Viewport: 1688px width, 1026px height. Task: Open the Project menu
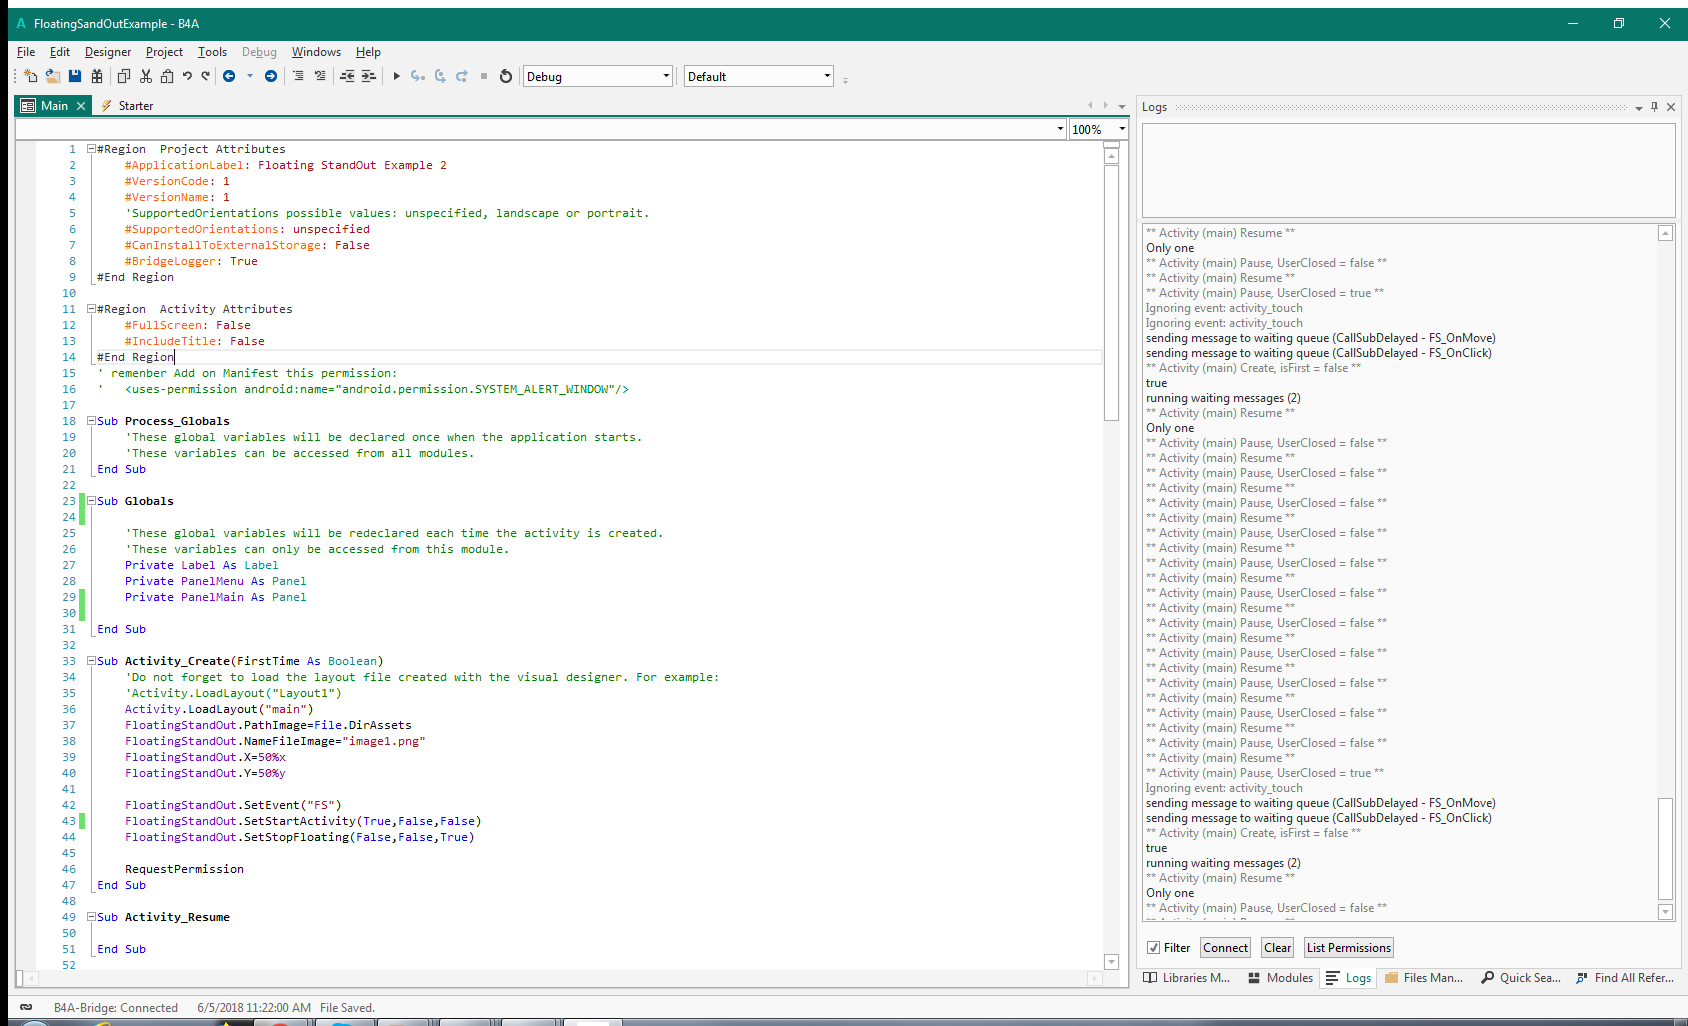pos(164,52)
